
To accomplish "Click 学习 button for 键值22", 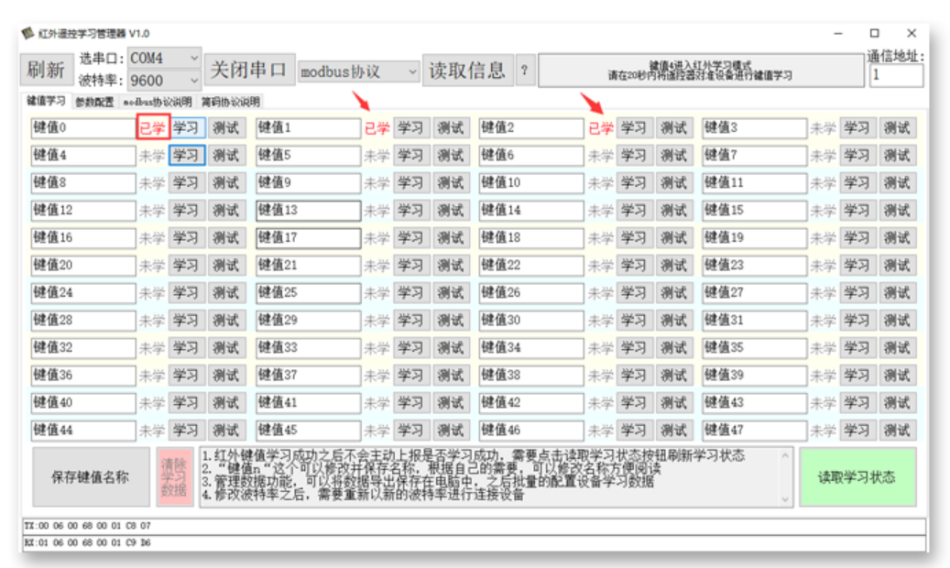I will coord(634,266).
